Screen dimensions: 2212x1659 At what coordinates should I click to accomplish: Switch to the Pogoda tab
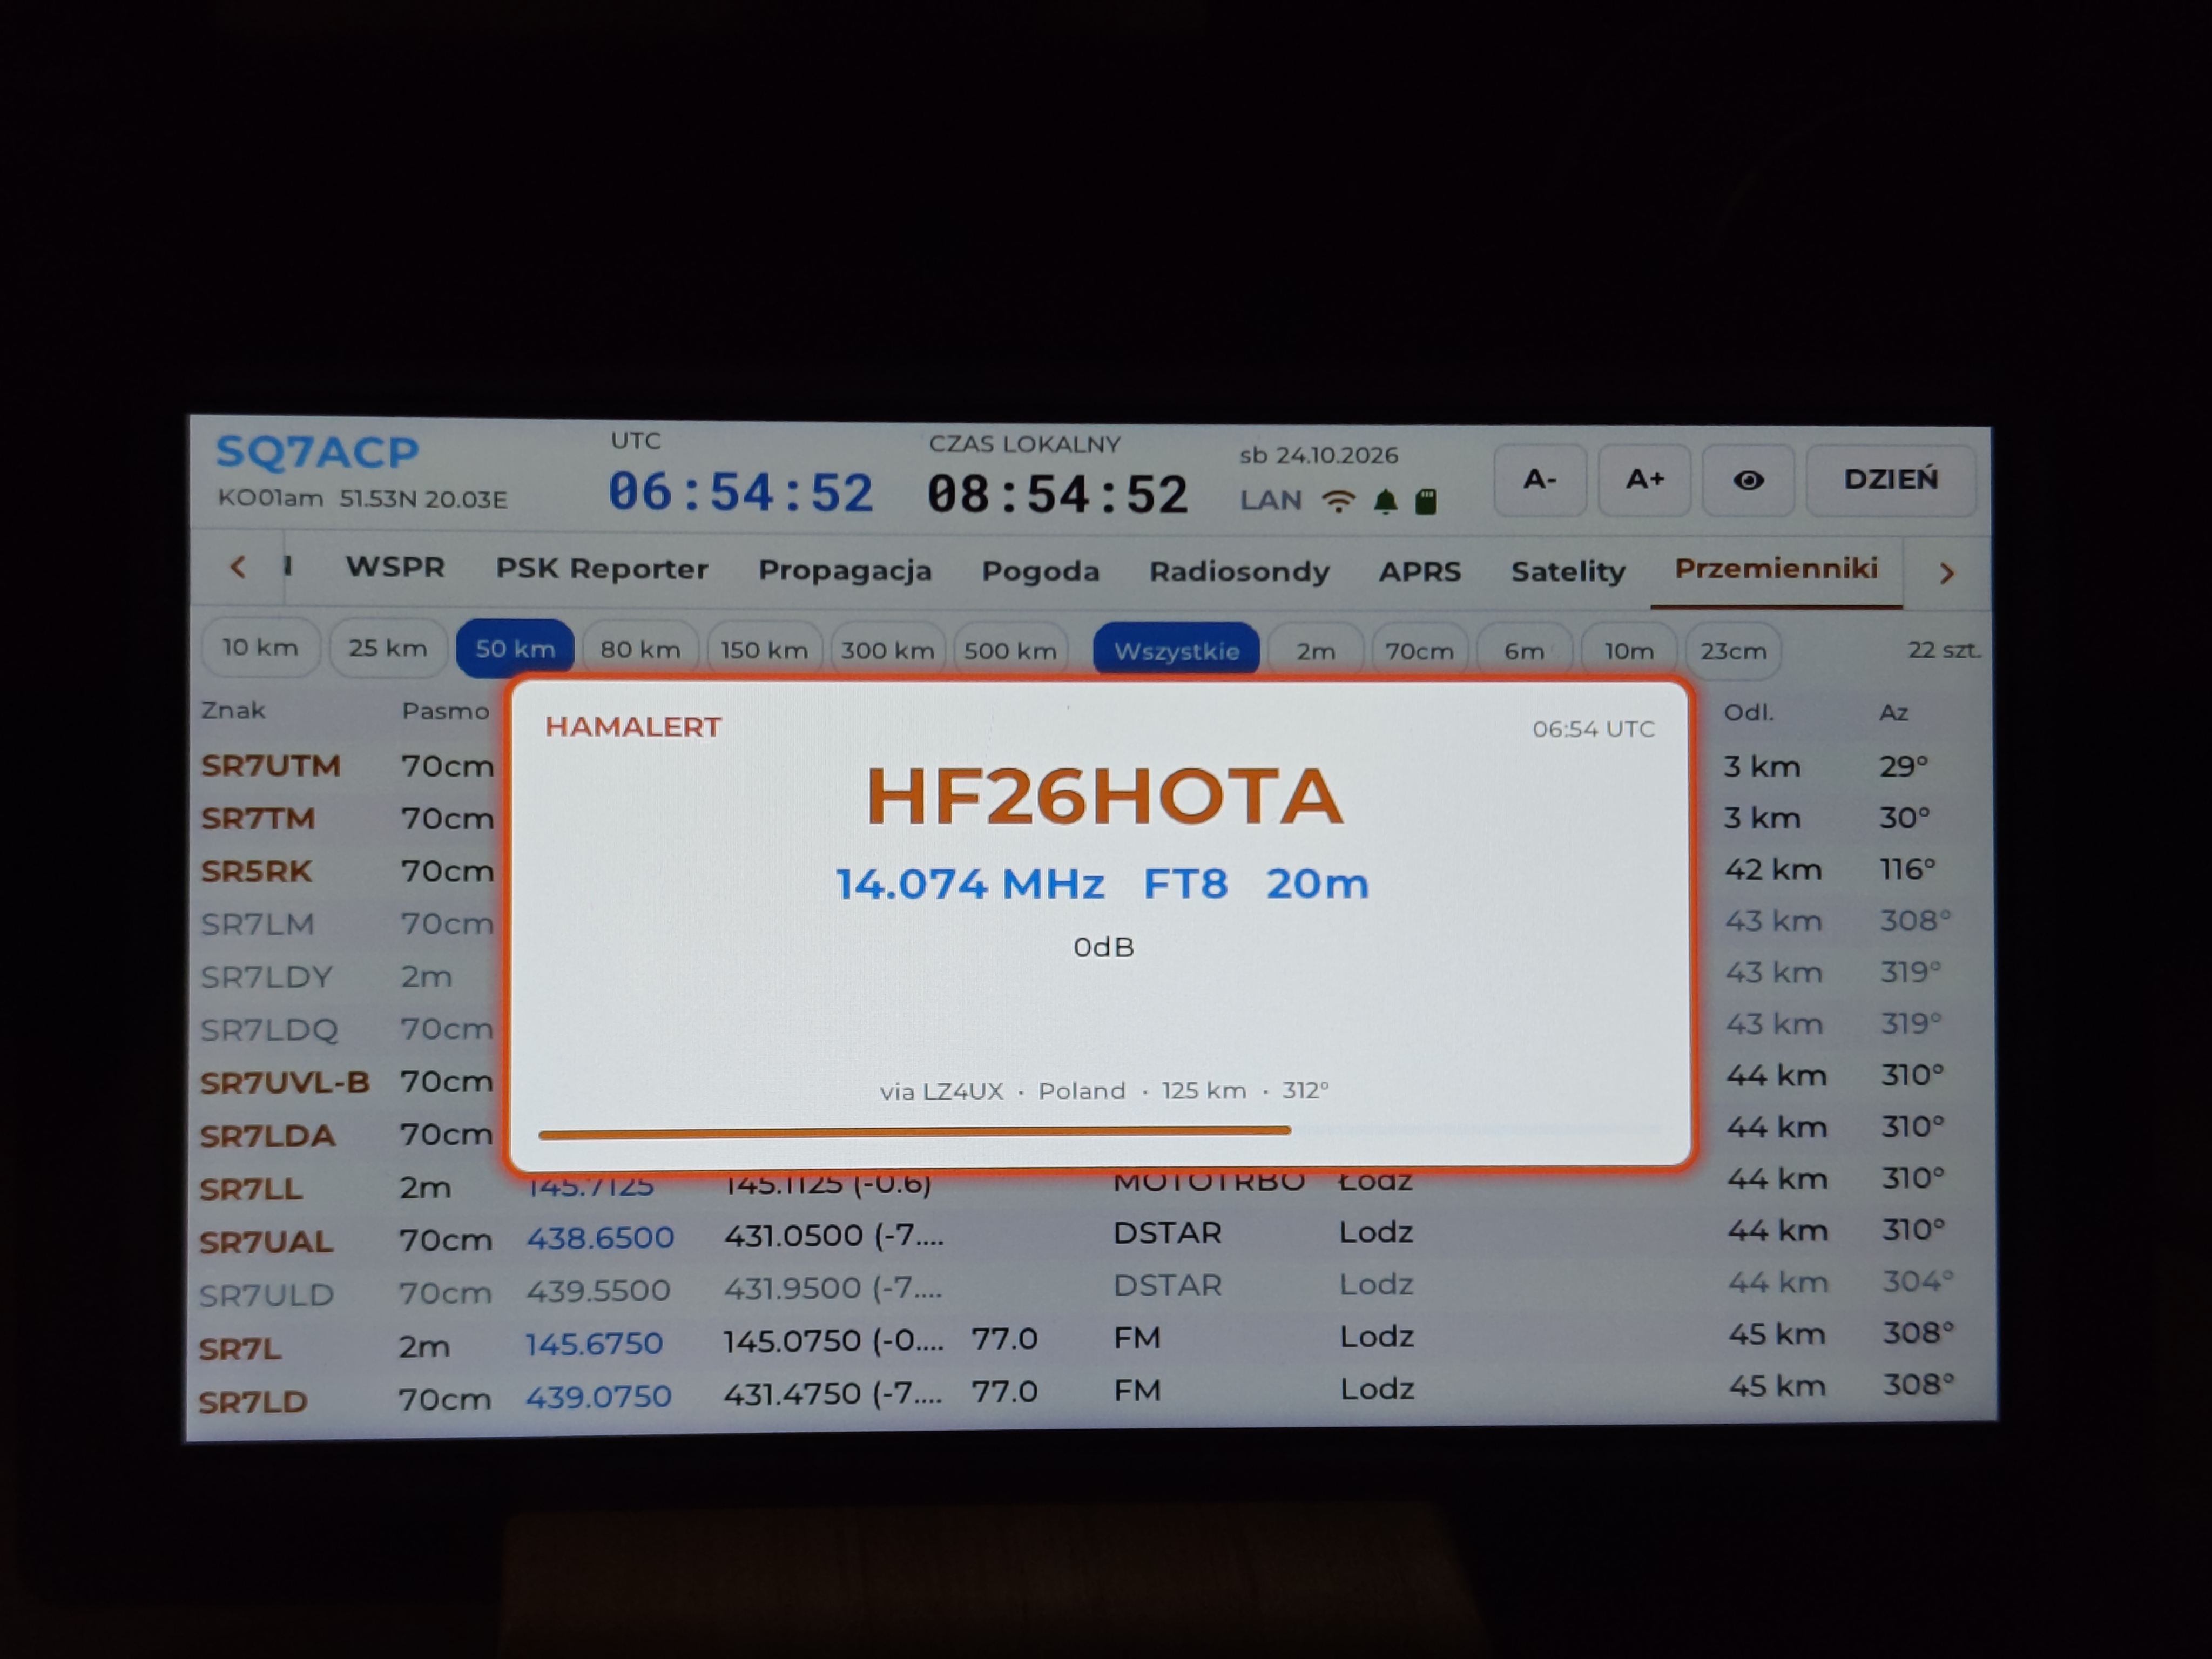click(1040, 571)
